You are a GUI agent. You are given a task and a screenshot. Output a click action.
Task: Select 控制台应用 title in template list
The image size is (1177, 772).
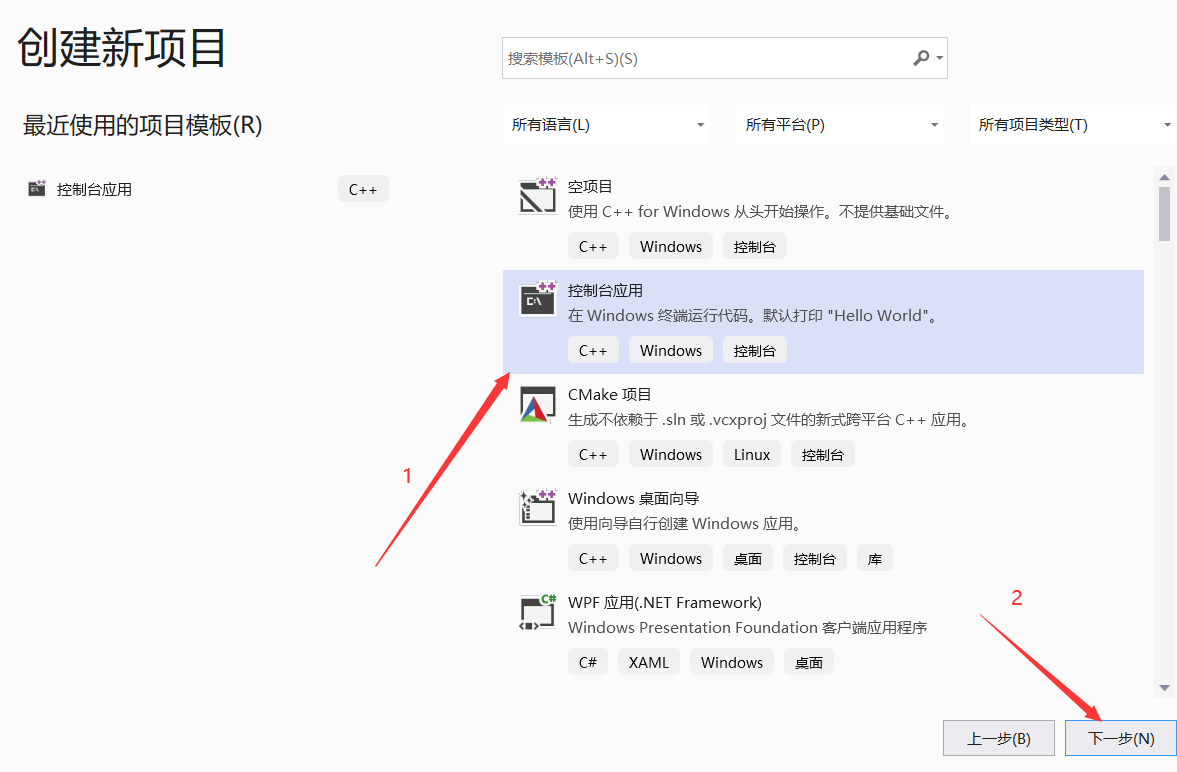605,291
